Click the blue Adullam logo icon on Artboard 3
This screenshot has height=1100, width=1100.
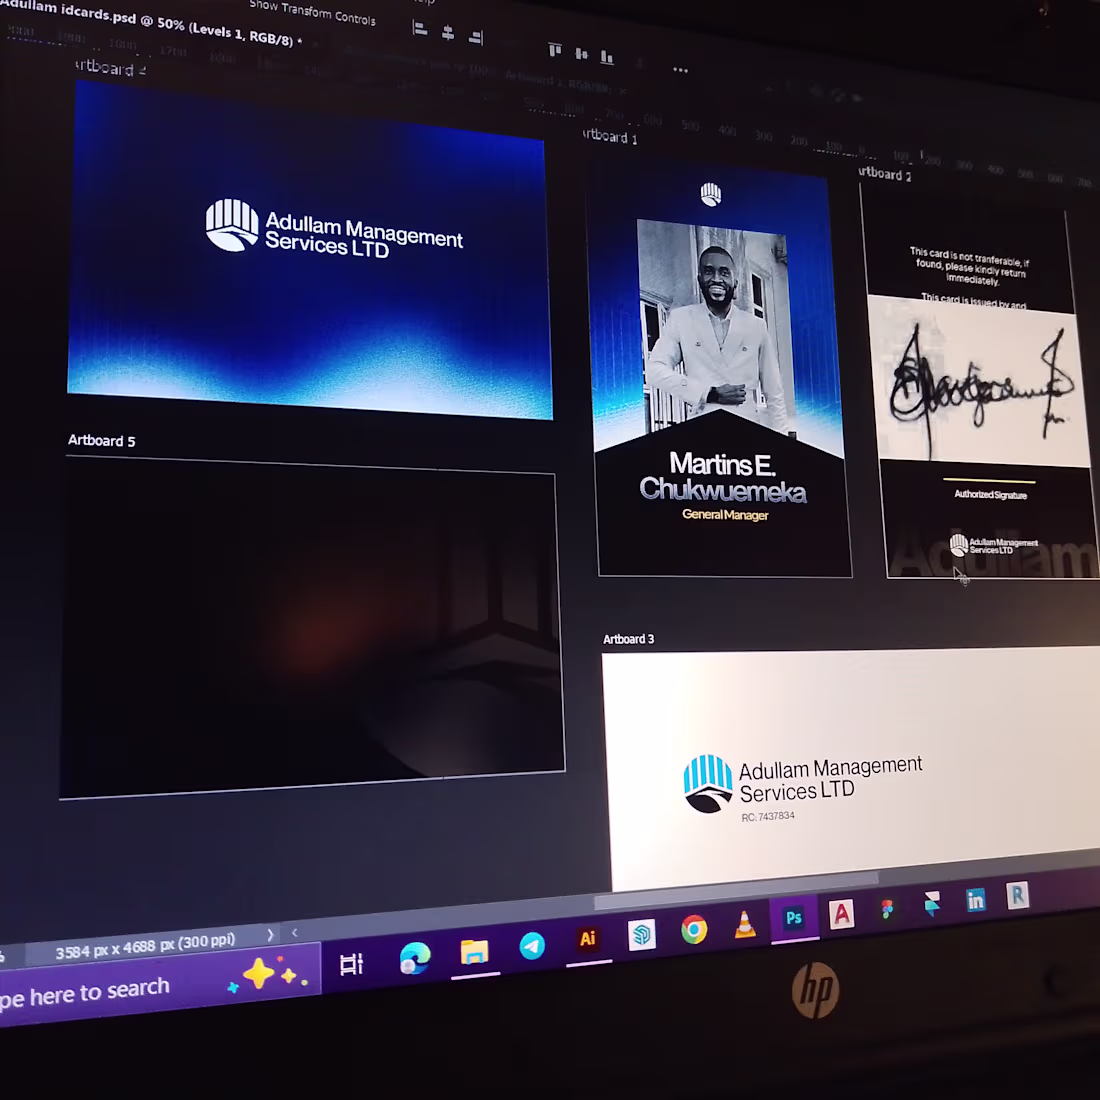[x=708, y=784]
